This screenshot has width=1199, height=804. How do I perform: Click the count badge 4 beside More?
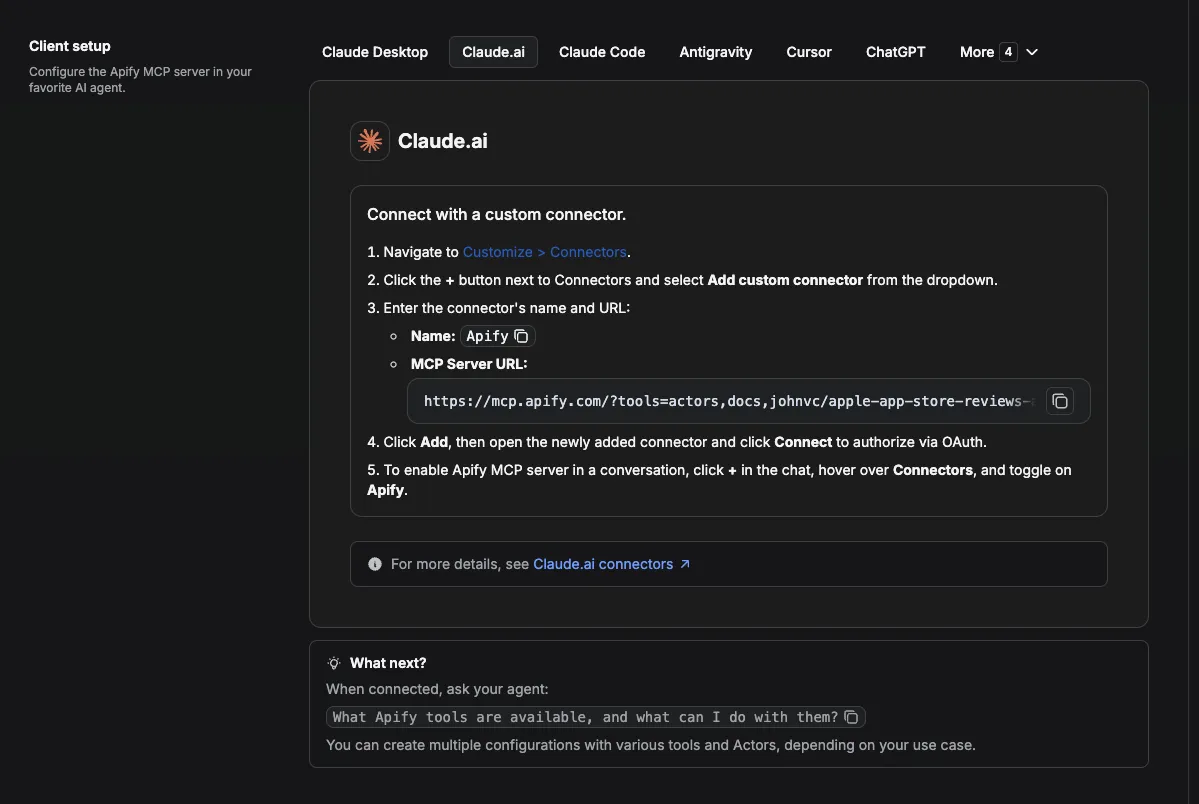pyautogui.click(x=1008, y=52)
